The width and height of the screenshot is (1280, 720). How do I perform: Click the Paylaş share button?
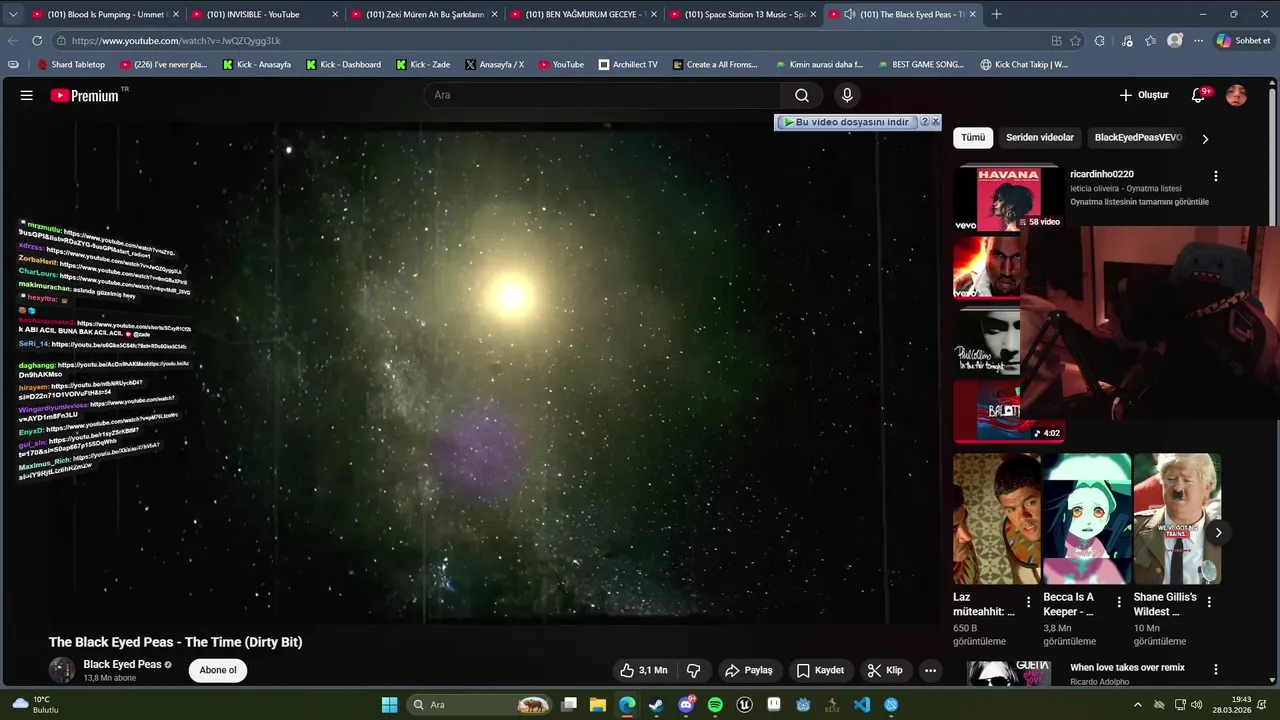[x=749, y=670]
